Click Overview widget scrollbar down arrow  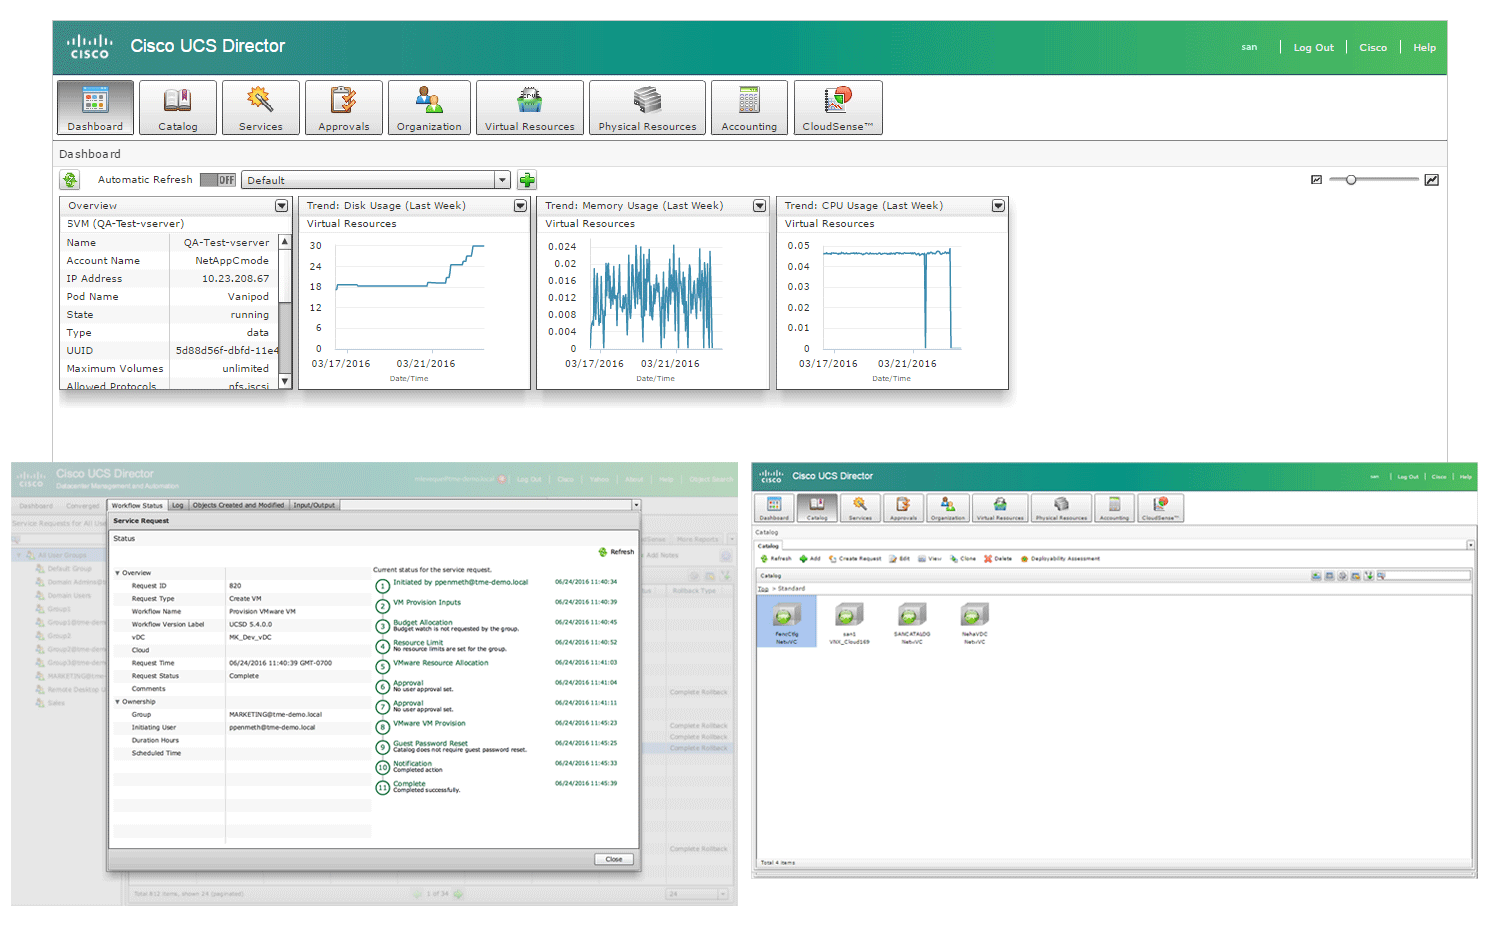[x=284, y=381]
